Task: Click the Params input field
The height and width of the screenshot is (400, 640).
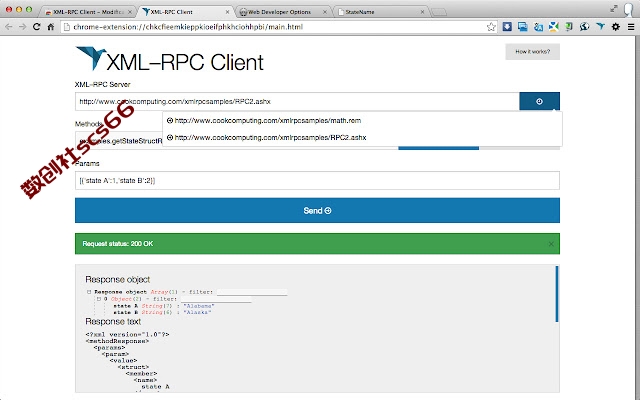Action: (317, 180)
